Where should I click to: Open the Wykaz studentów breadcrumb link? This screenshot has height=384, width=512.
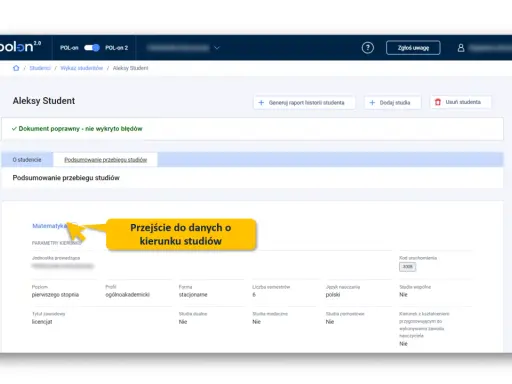pos(82,68)
